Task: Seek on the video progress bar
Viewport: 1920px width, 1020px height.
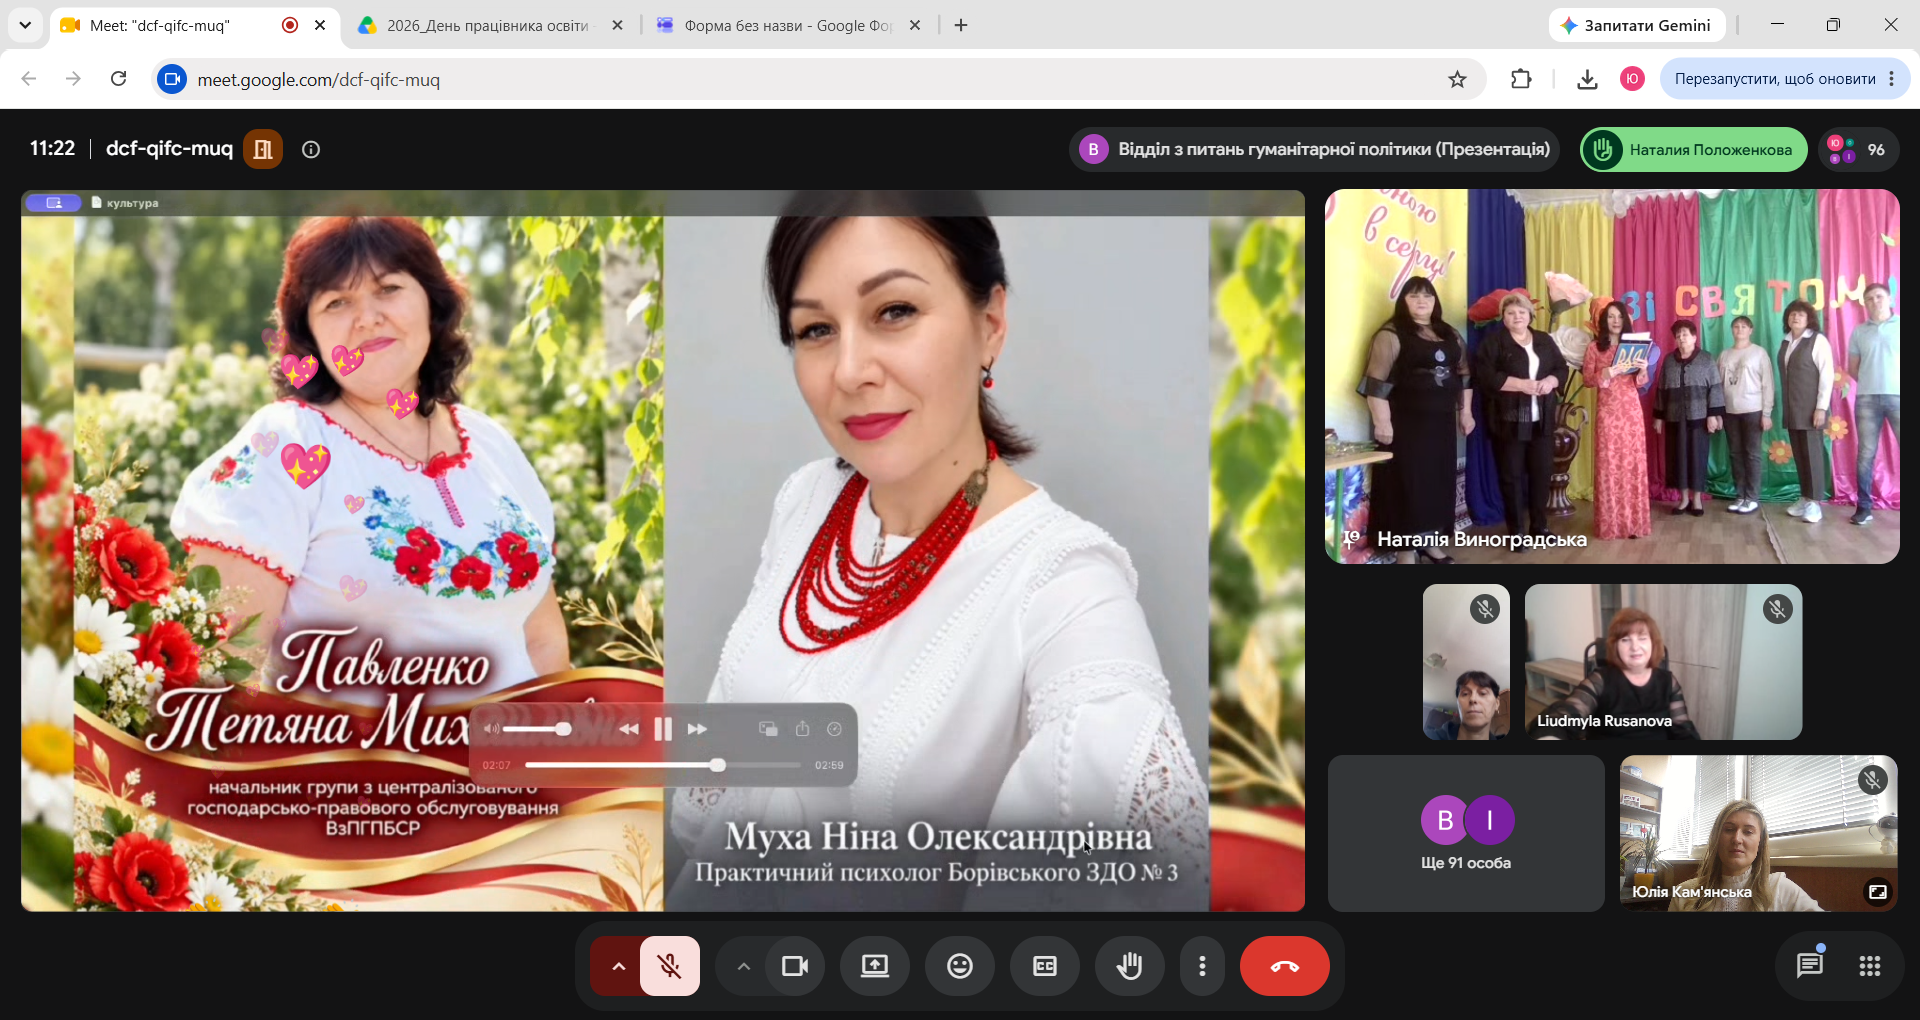Action: click(x=663, y=765)
